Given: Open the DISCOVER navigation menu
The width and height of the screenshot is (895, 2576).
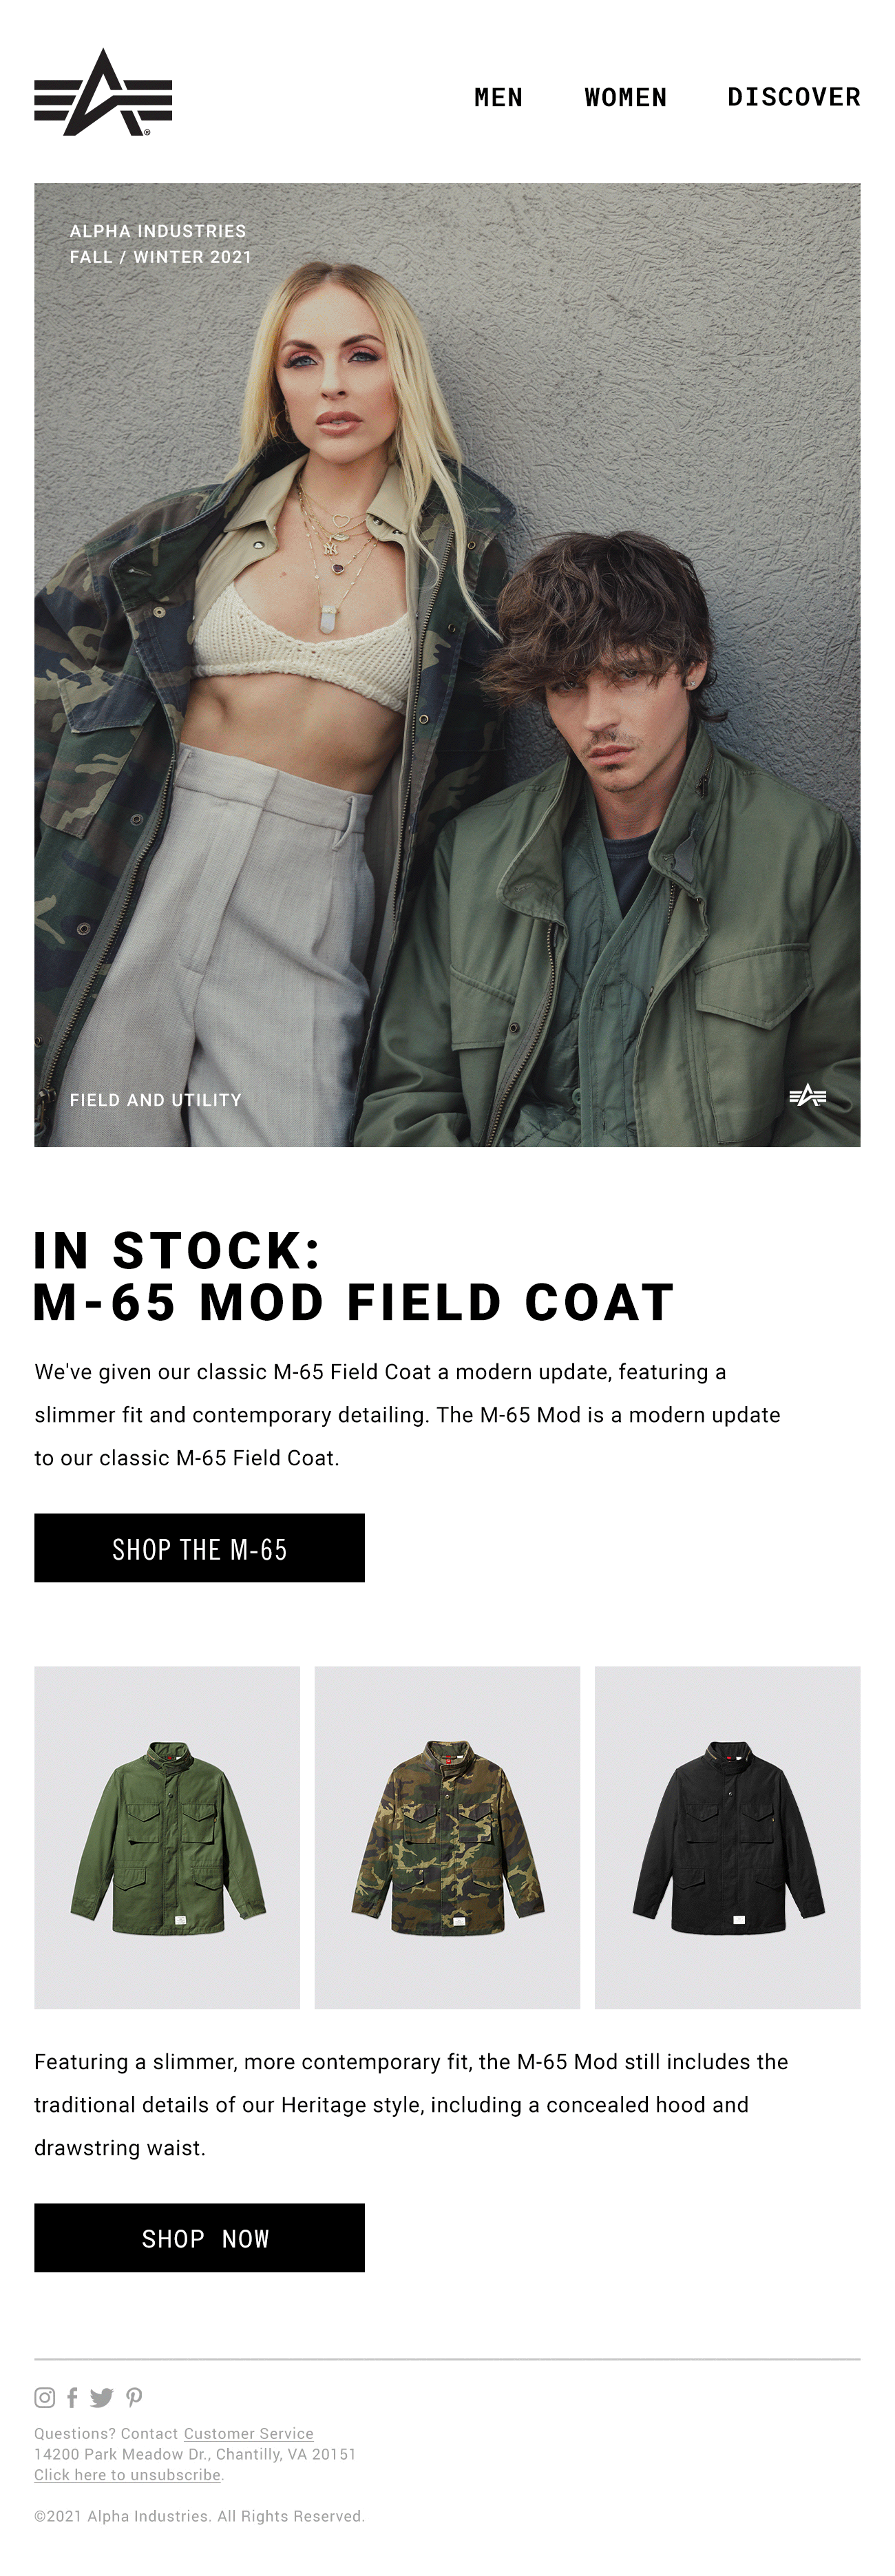Looking at the screenshot, I should 793,97.
